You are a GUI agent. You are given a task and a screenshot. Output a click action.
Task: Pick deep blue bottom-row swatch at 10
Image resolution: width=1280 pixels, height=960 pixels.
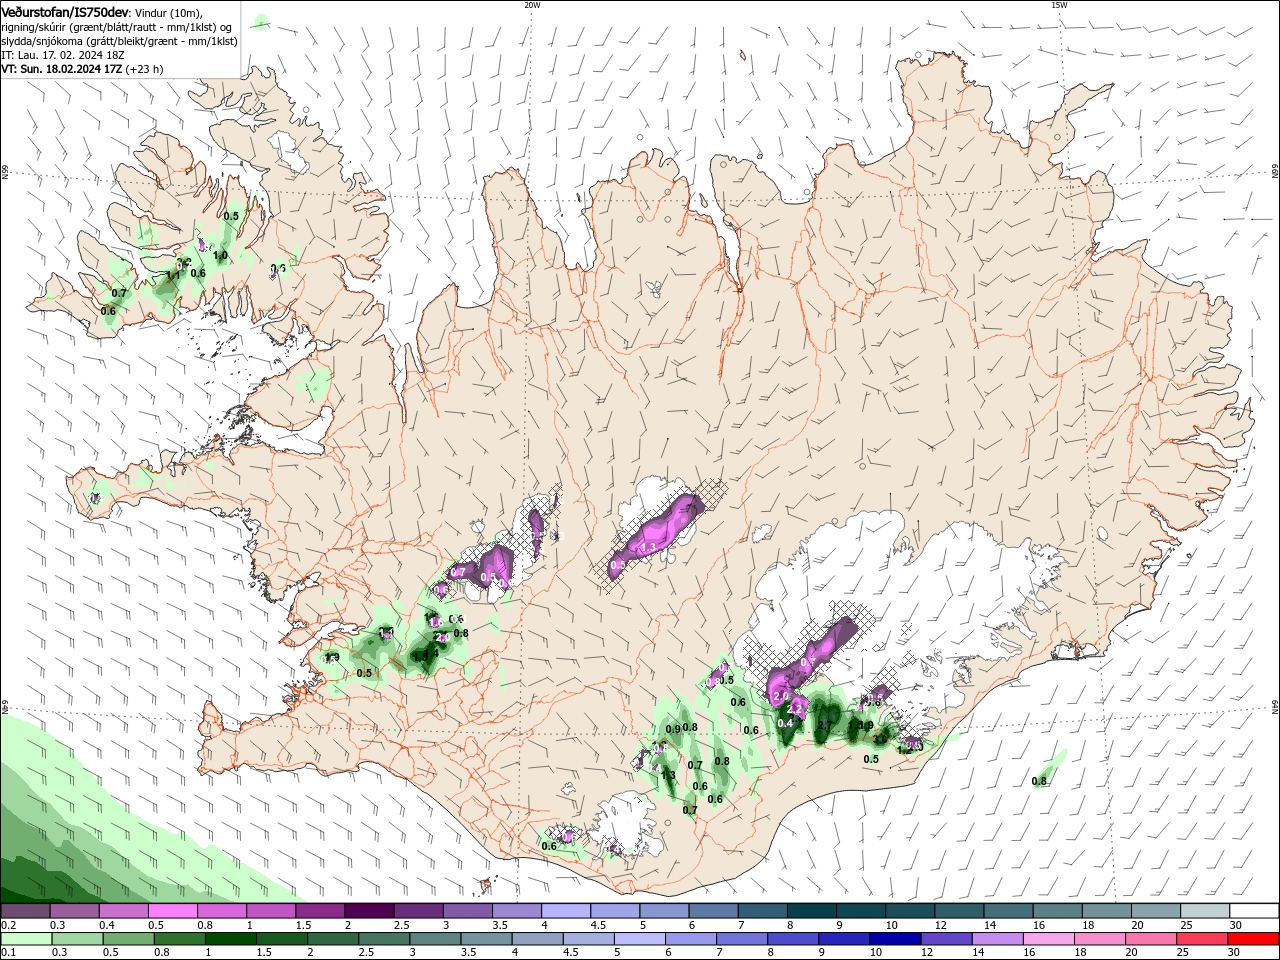[894, 938]
